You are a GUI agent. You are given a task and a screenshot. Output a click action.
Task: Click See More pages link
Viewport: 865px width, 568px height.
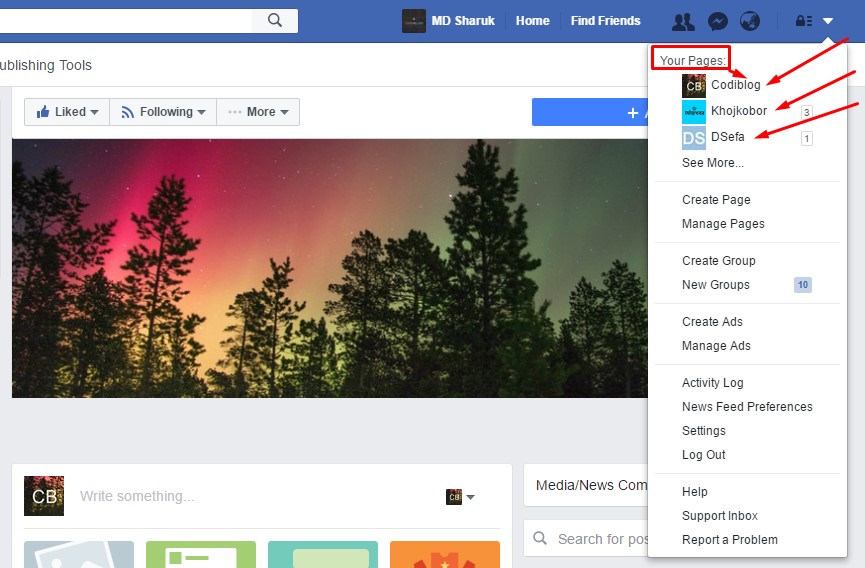coord(713,163)
